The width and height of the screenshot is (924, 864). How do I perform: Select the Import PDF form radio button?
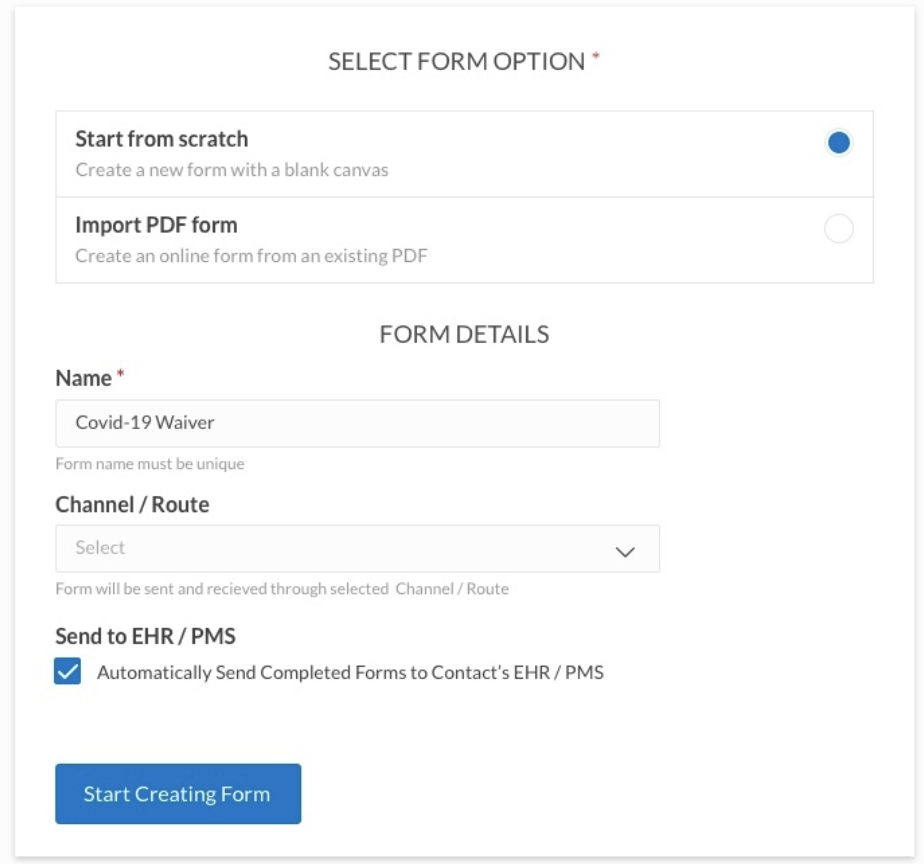[838, 229]
